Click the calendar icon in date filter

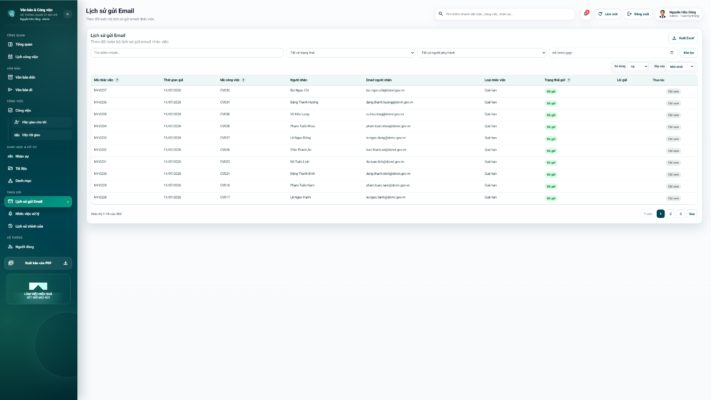pos(672,53)
